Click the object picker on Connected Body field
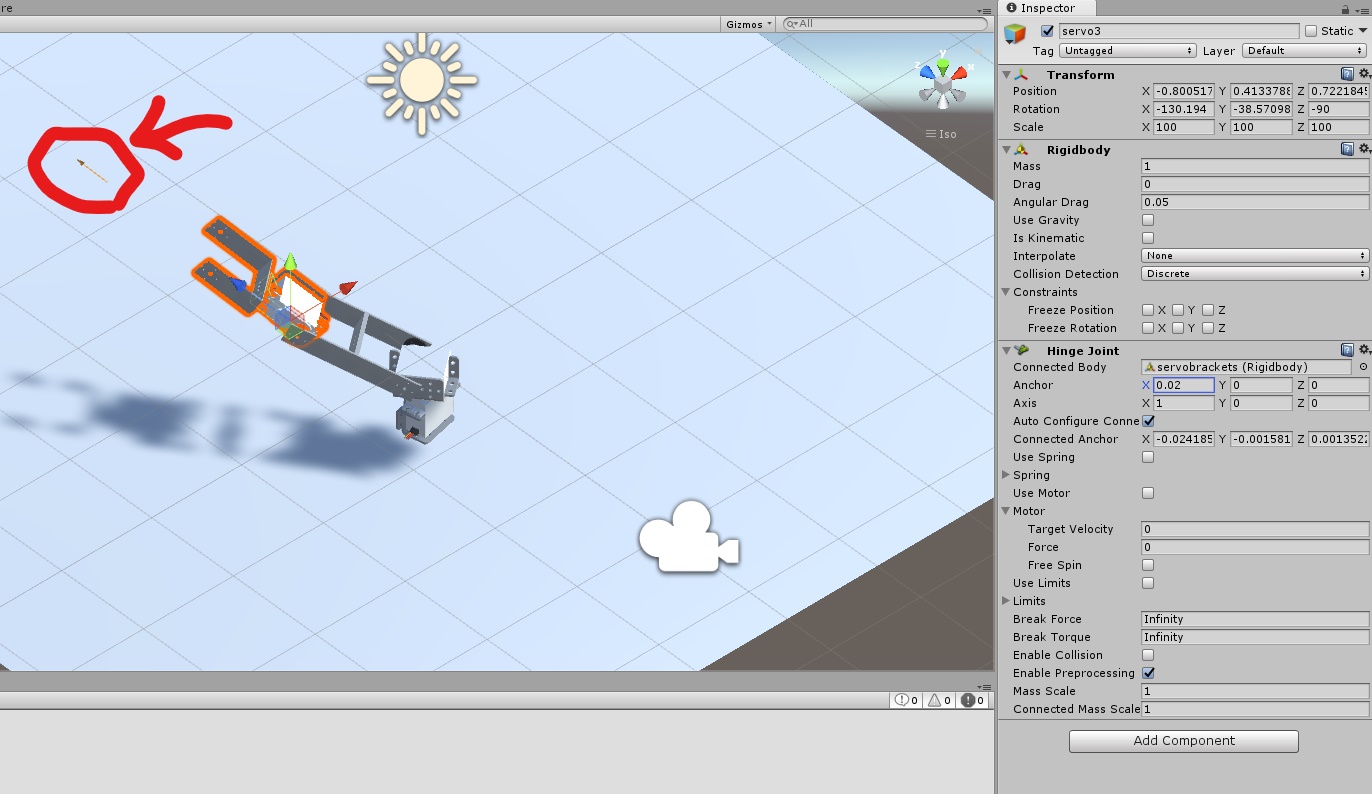 click(x=1363, y=367)
